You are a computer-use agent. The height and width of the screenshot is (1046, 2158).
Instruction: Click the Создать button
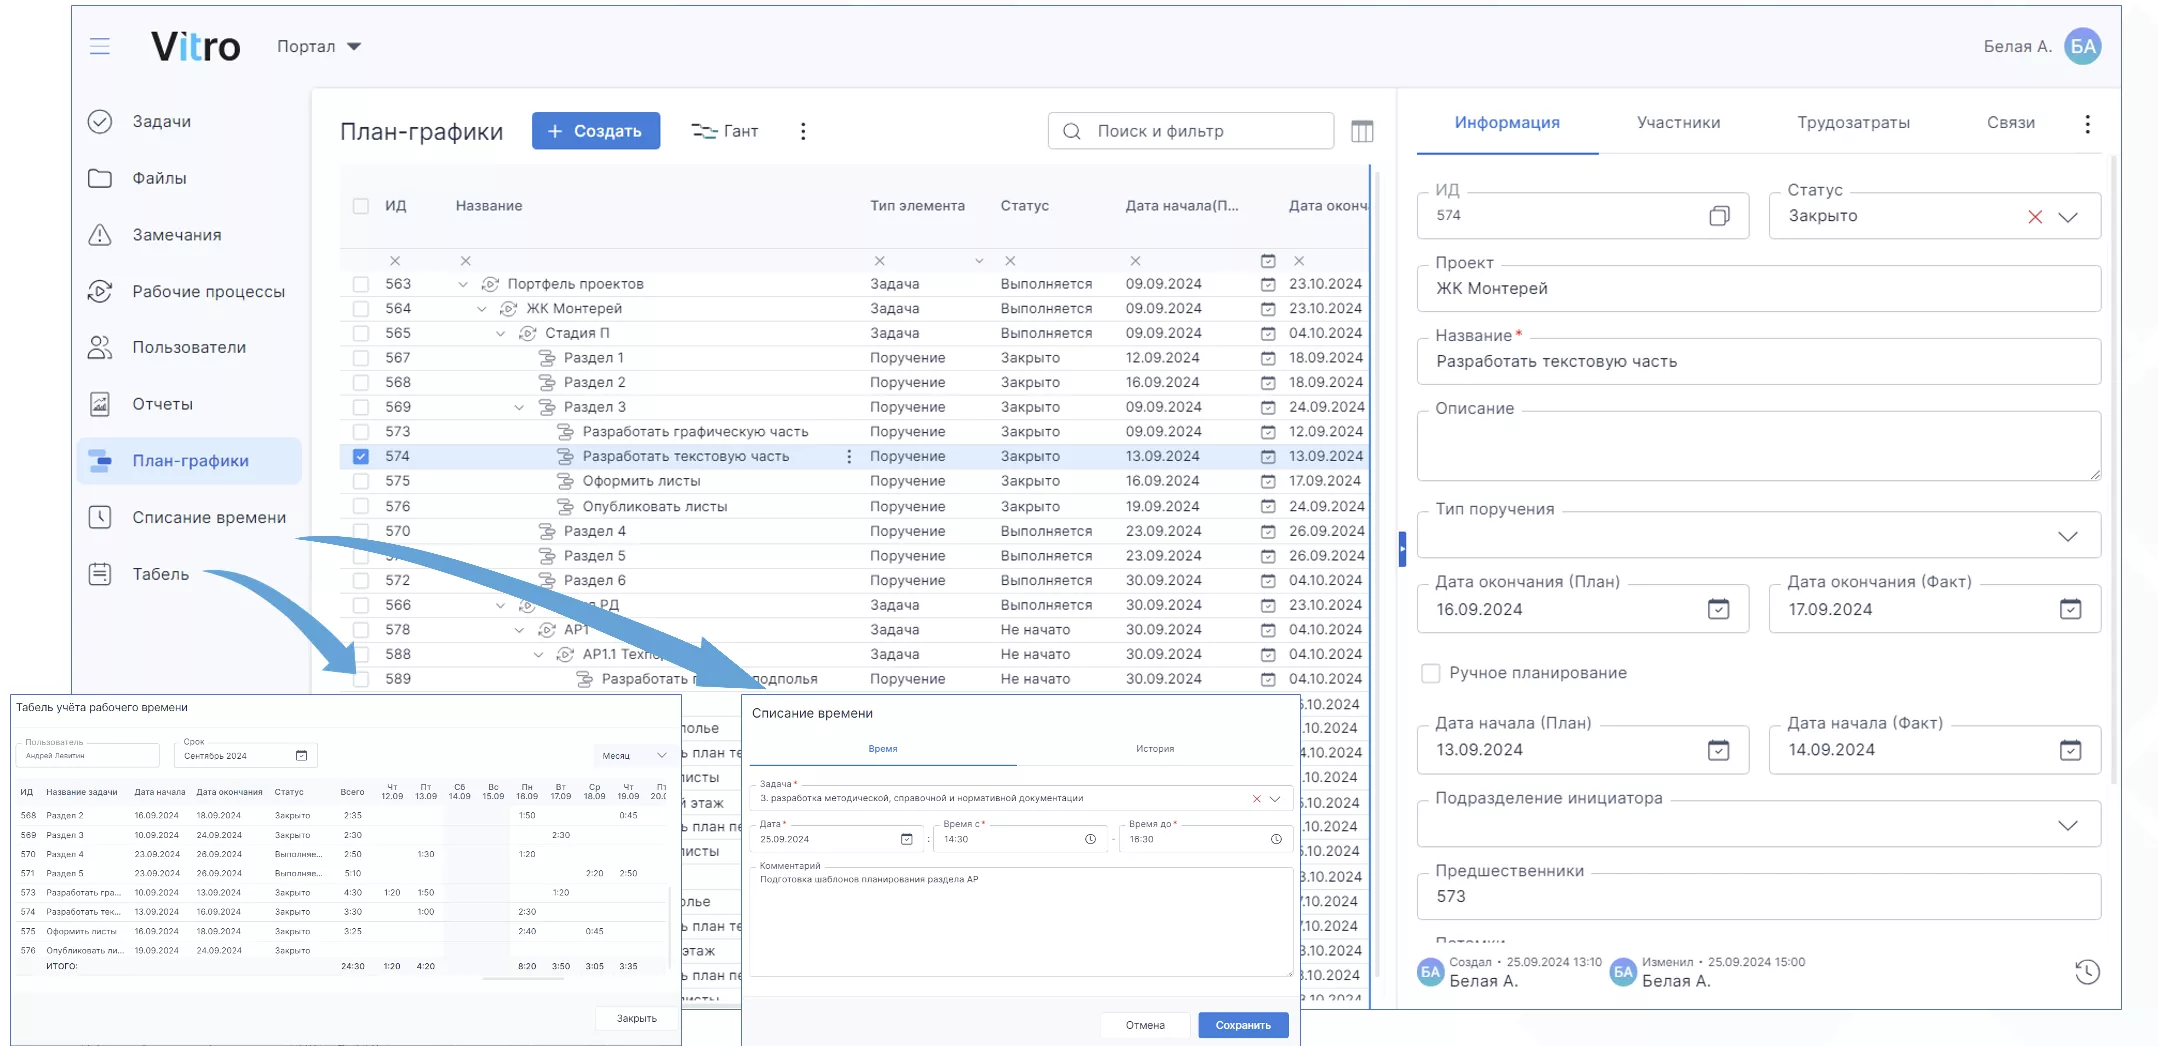(595, 130)
